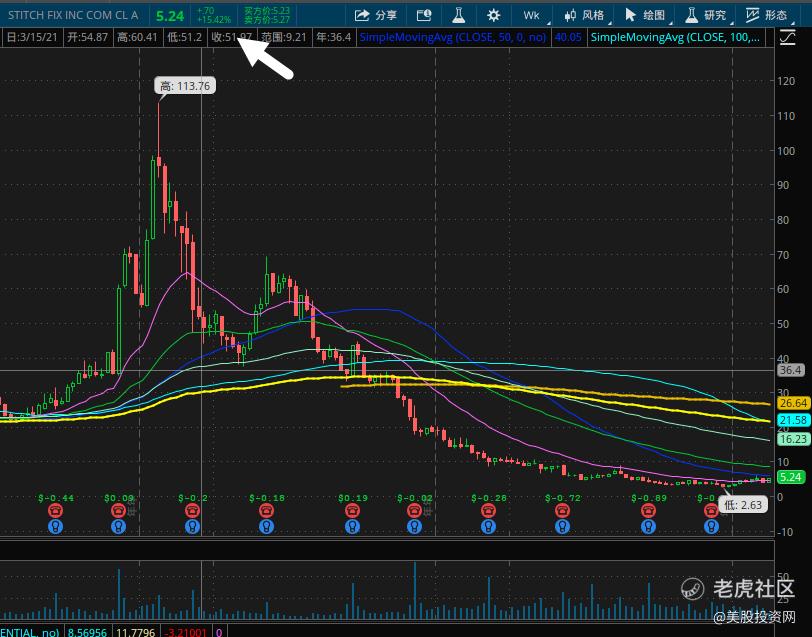Click the 年:36.4 value
This screenshot has width=812, height=637.
334,37
